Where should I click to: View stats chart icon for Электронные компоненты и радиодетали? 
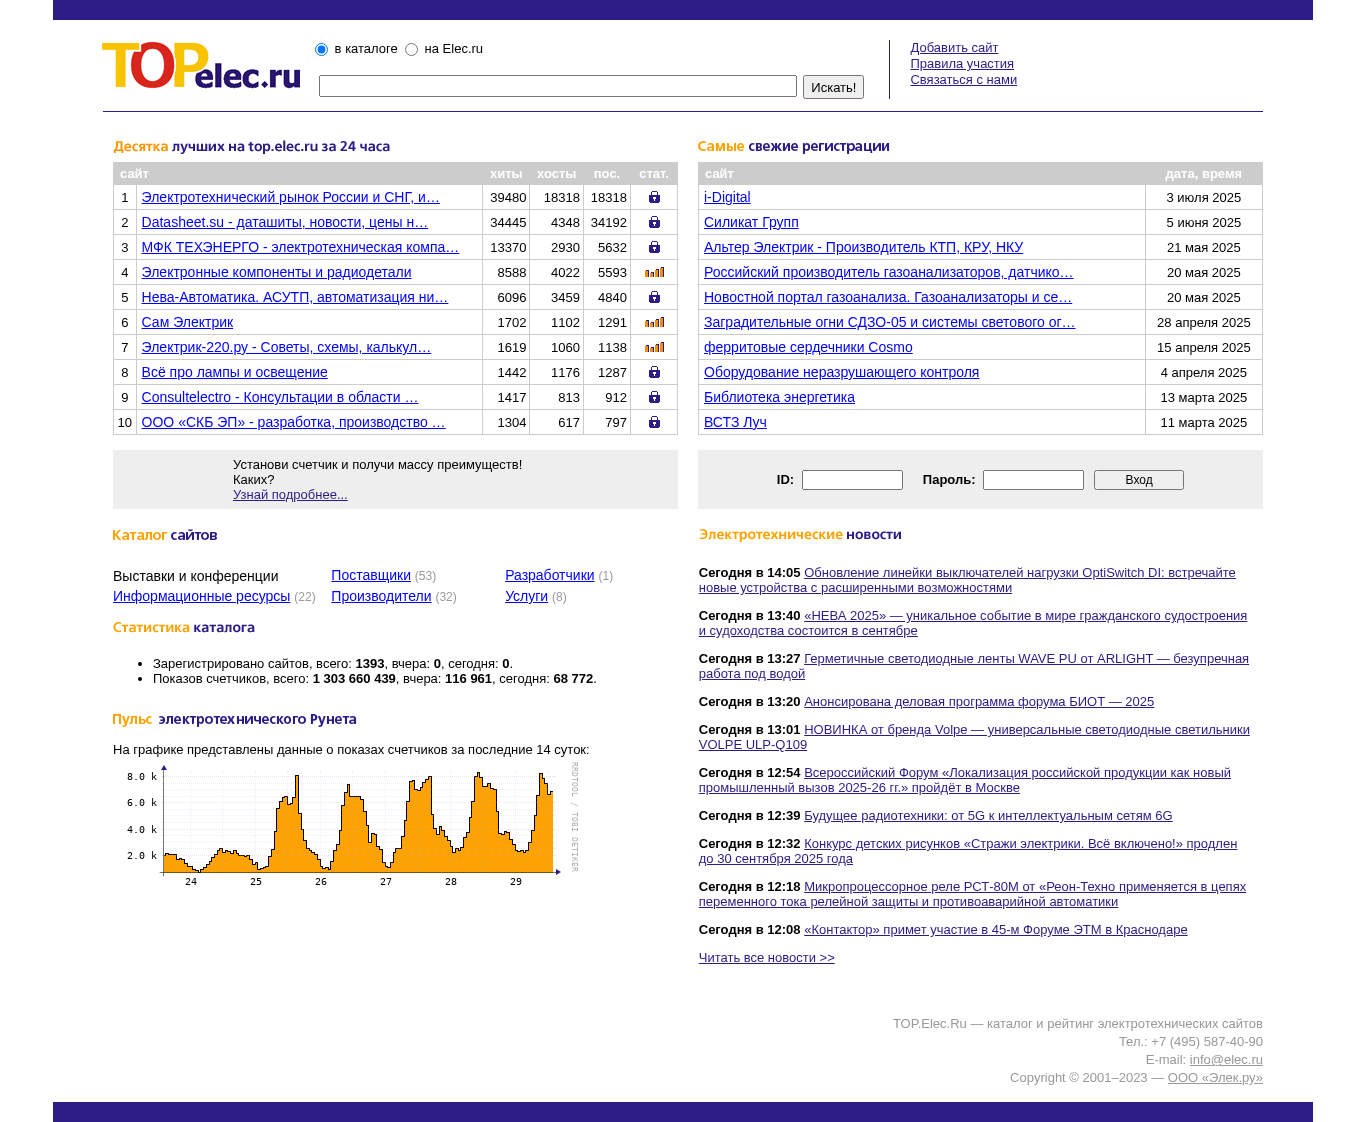(x=654, y=272)
